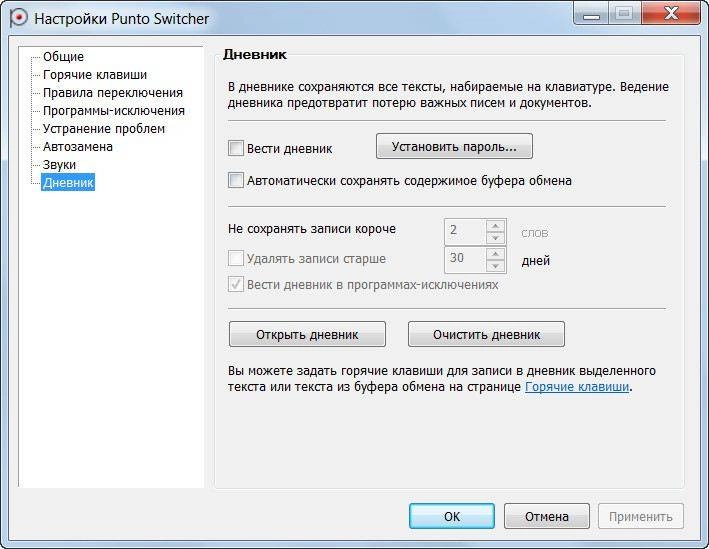Viewport: 709px width, 549px height.
Task: Click Открыть дневник button
Action: click(307, 335)
